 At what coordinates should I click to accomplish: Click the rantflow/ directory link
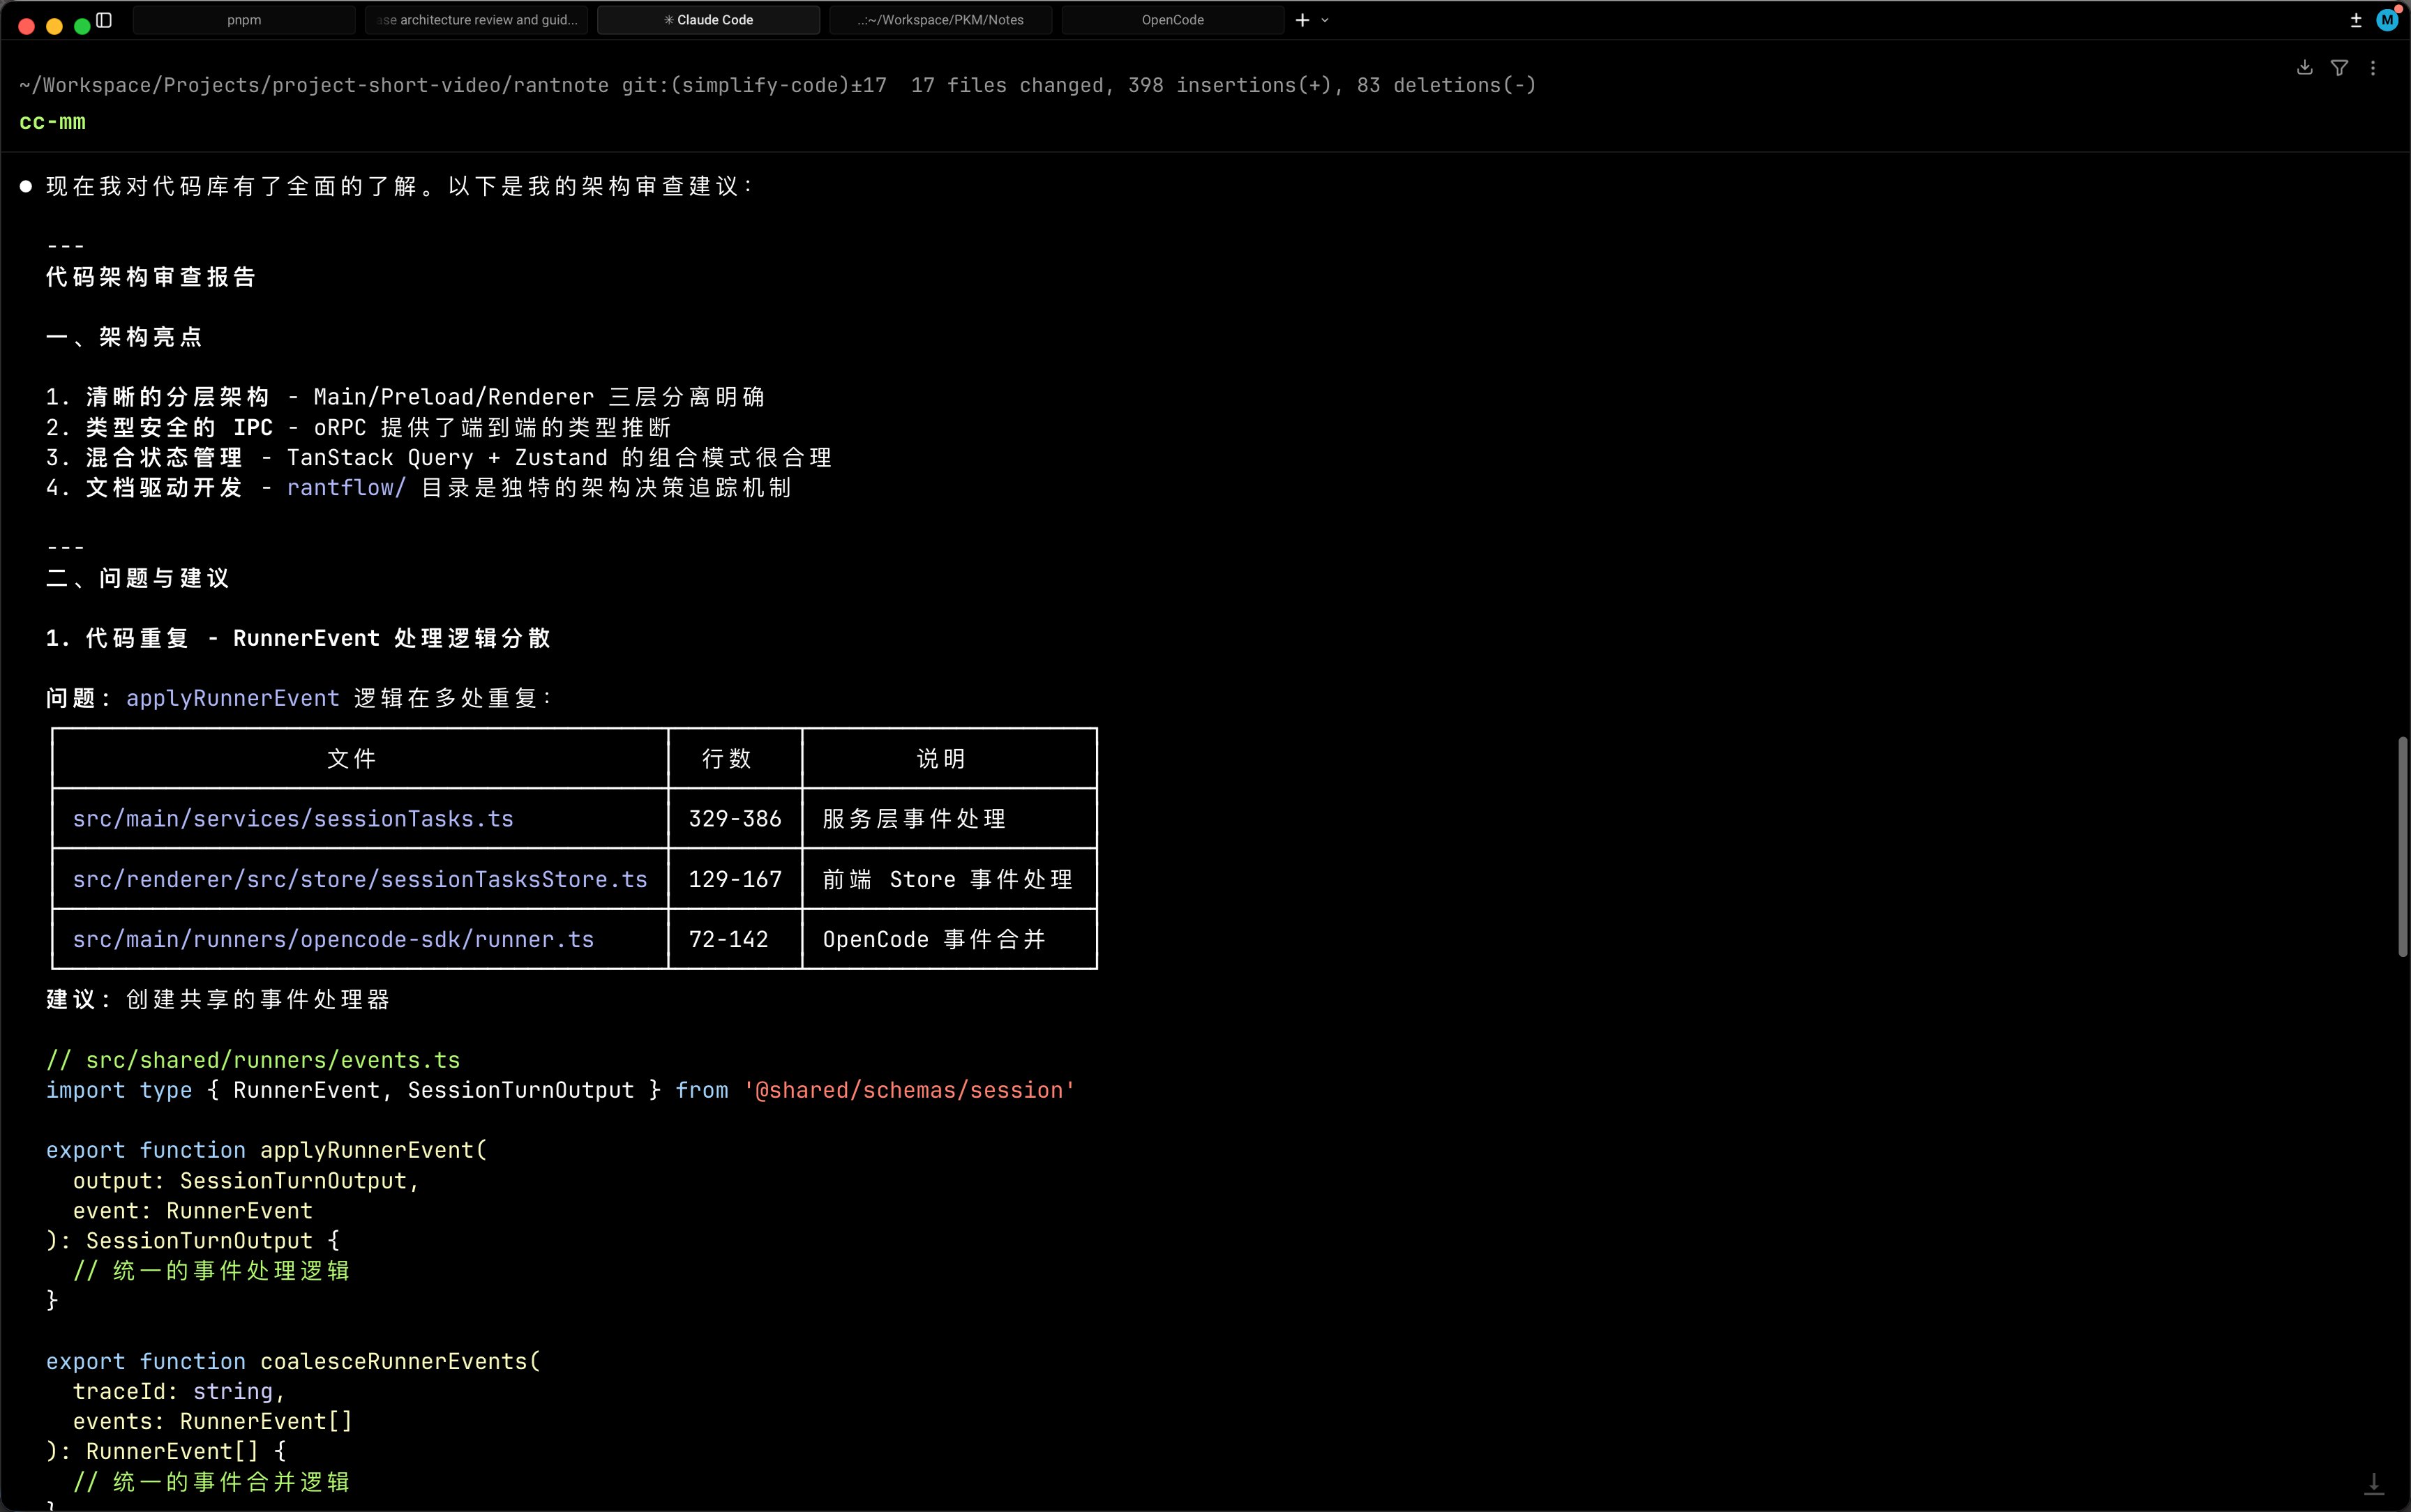click(x=346, y=488)
